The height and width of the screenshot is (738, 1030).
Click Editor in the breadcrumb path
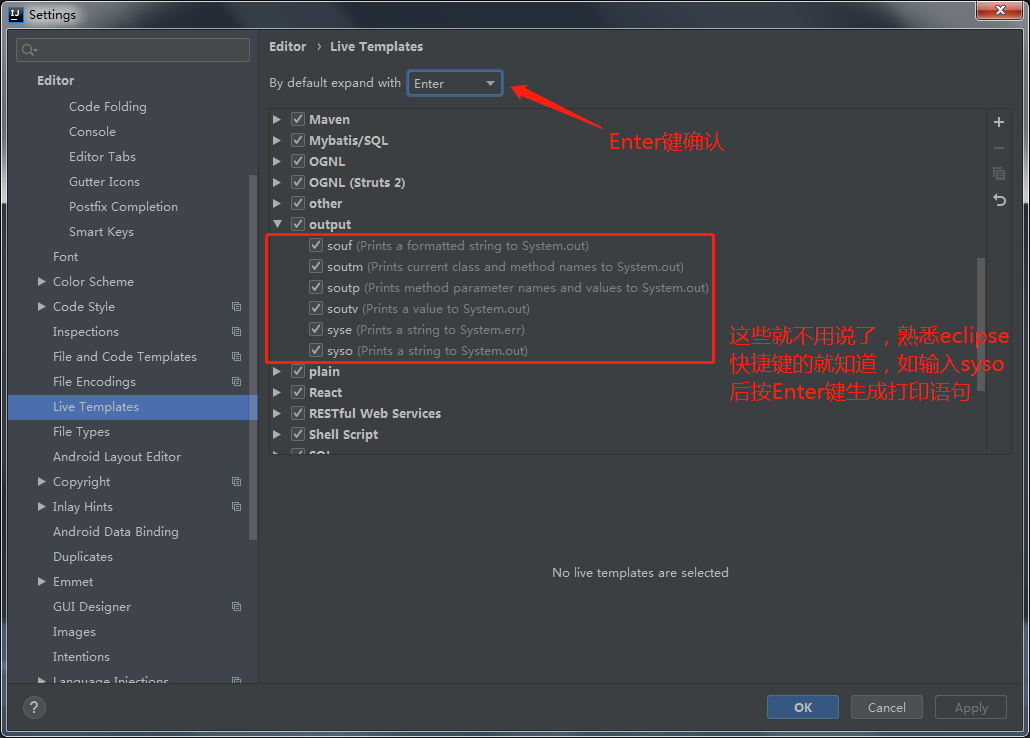287,46
